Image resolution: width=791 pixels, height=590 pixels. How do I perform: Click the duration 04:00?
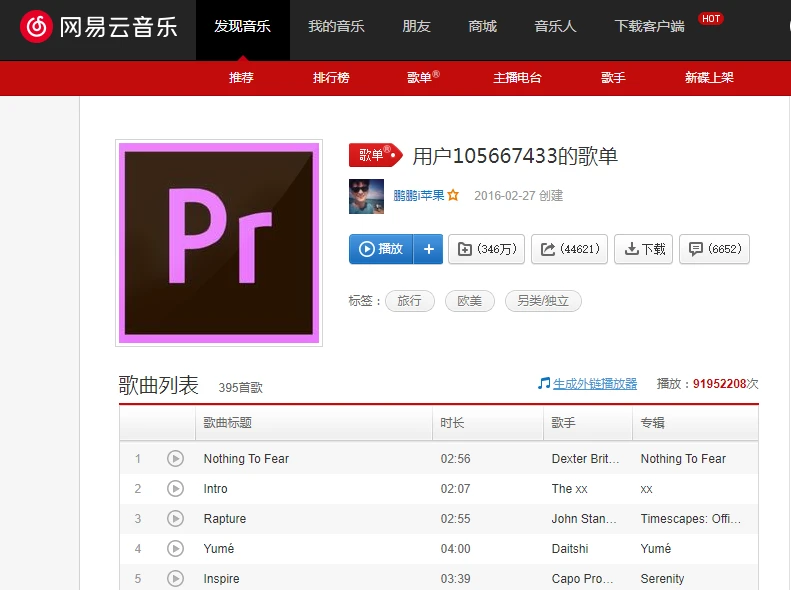456,549
